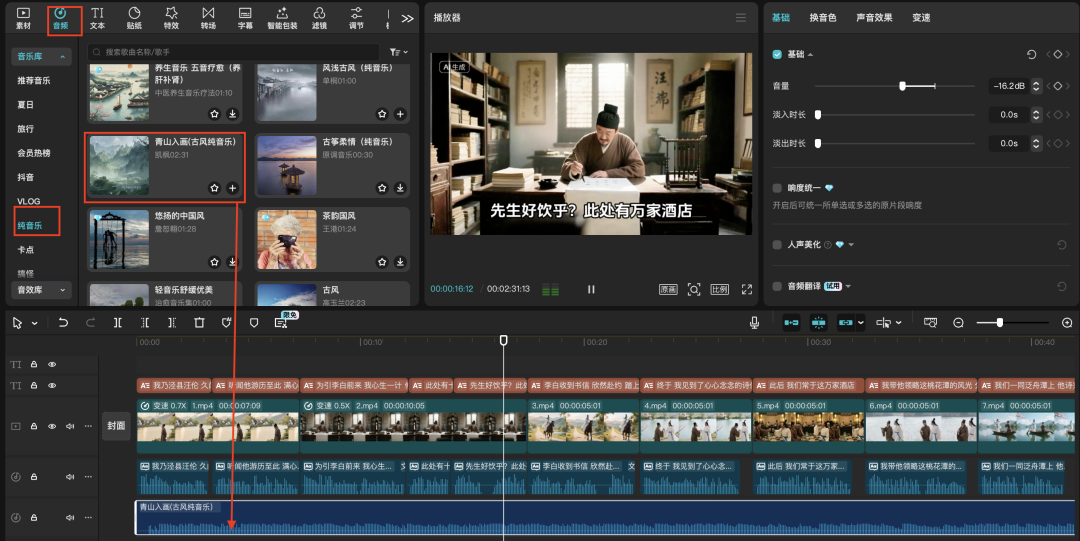1080x541 pixels.
Task: Open the 字幕 tab in top toolbar
Action: coord(245,17)
